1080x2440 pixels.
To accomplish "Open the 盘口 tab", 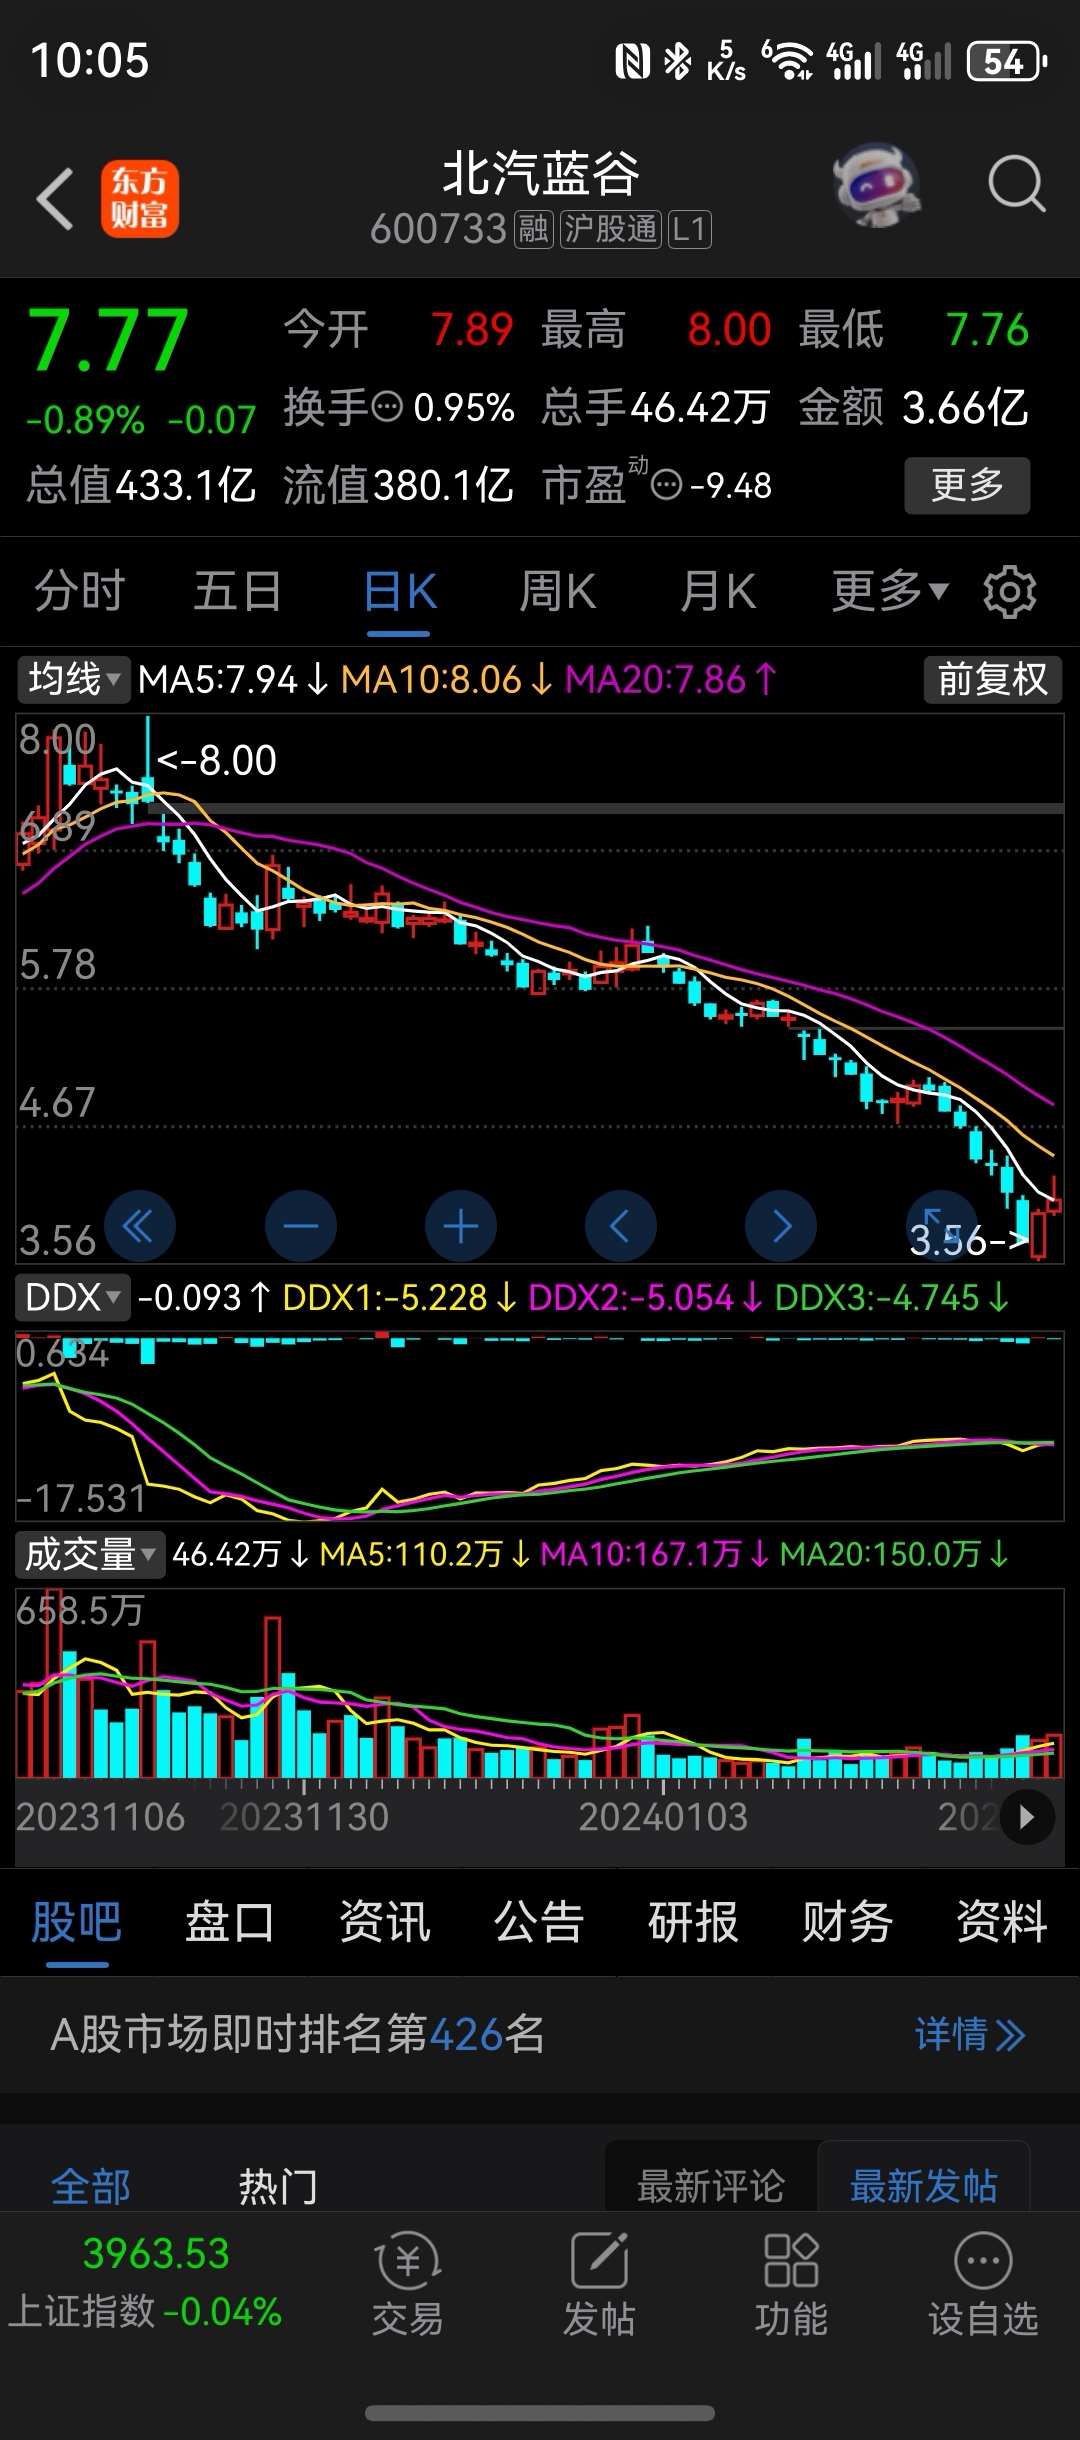I will tap(230, 1921).
